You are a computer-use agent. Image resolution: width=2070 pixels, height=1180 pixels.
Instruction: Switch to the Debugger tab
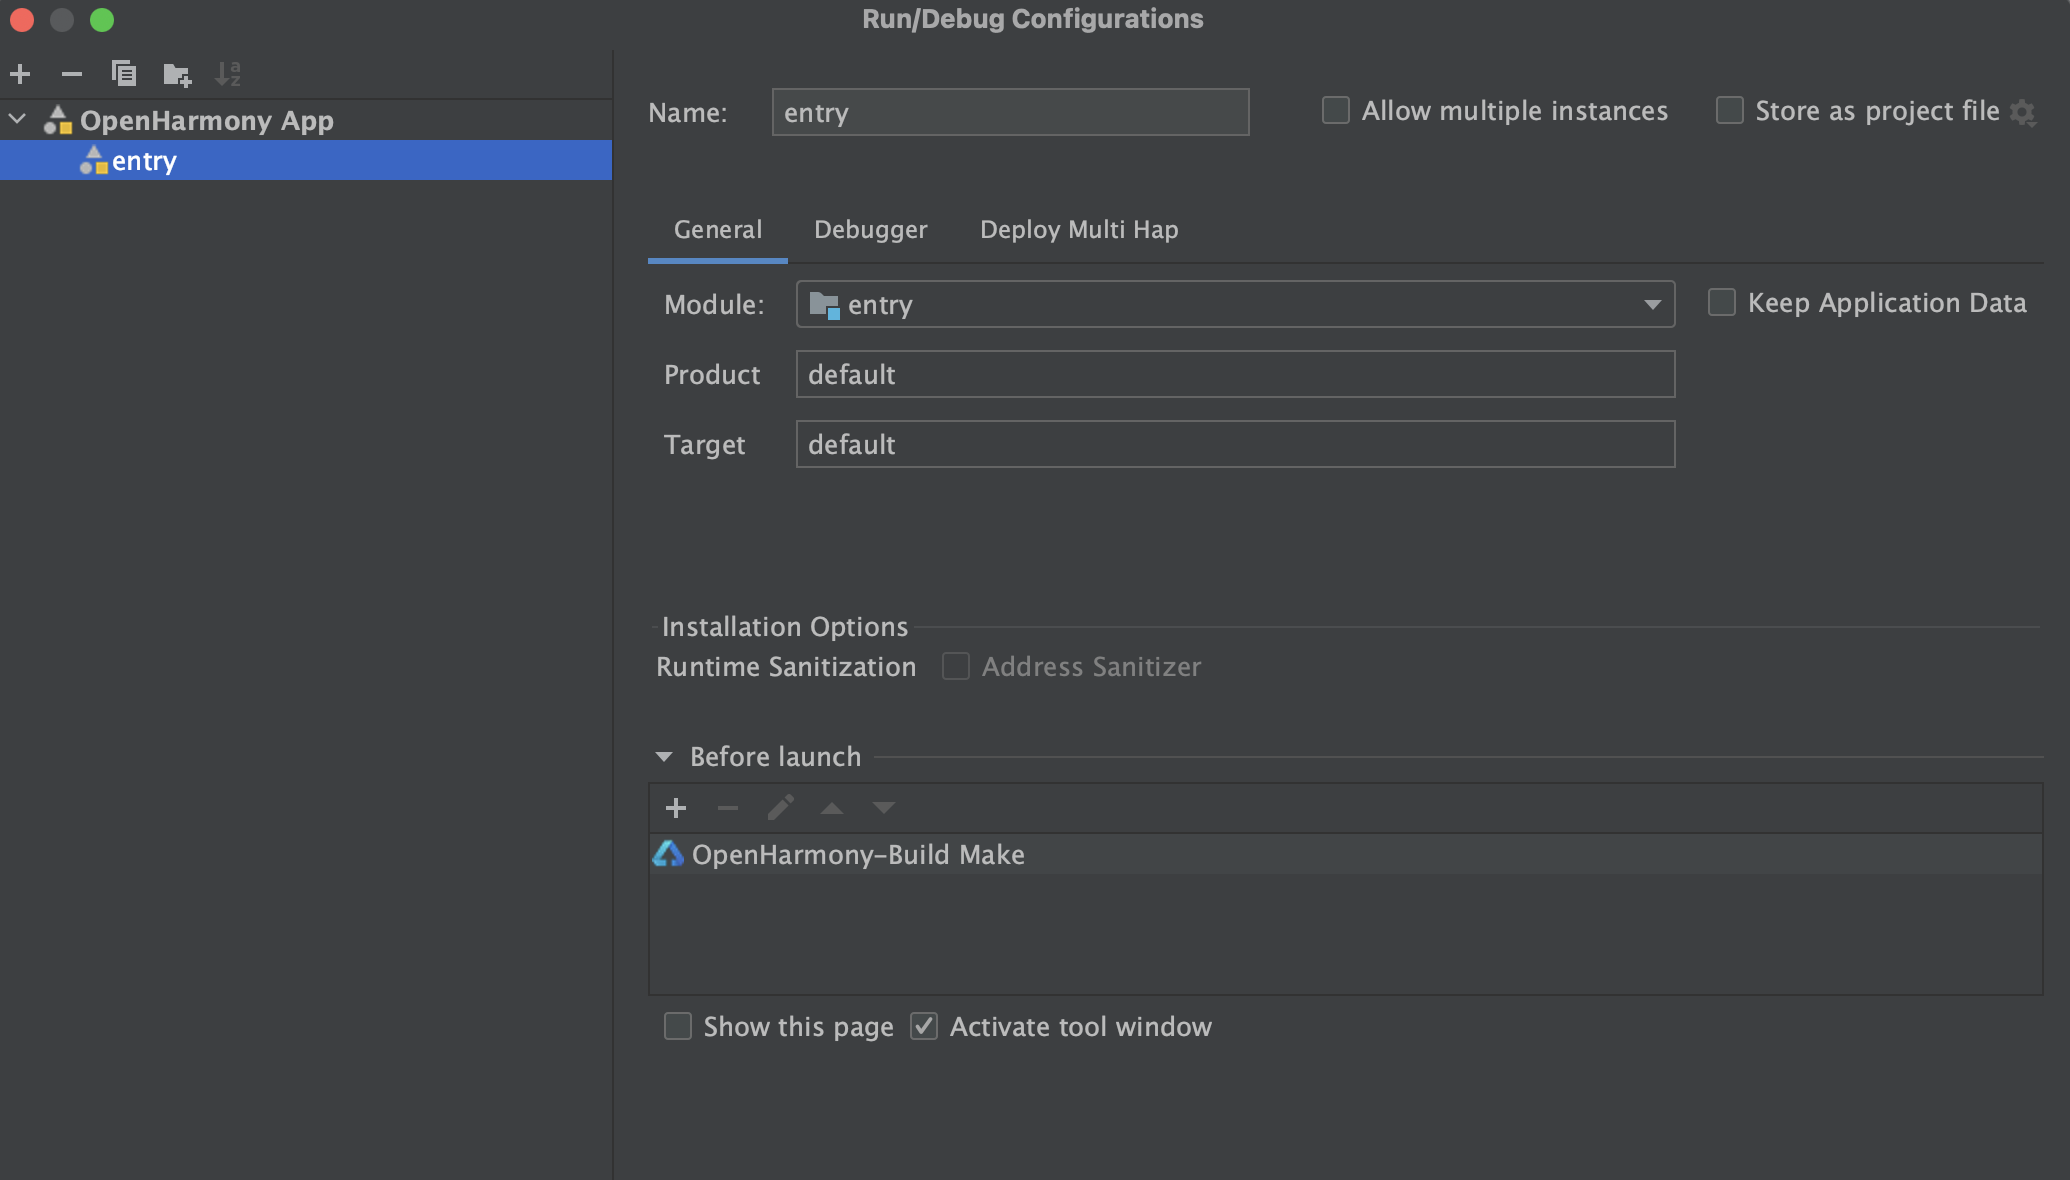tap(871, 230)
